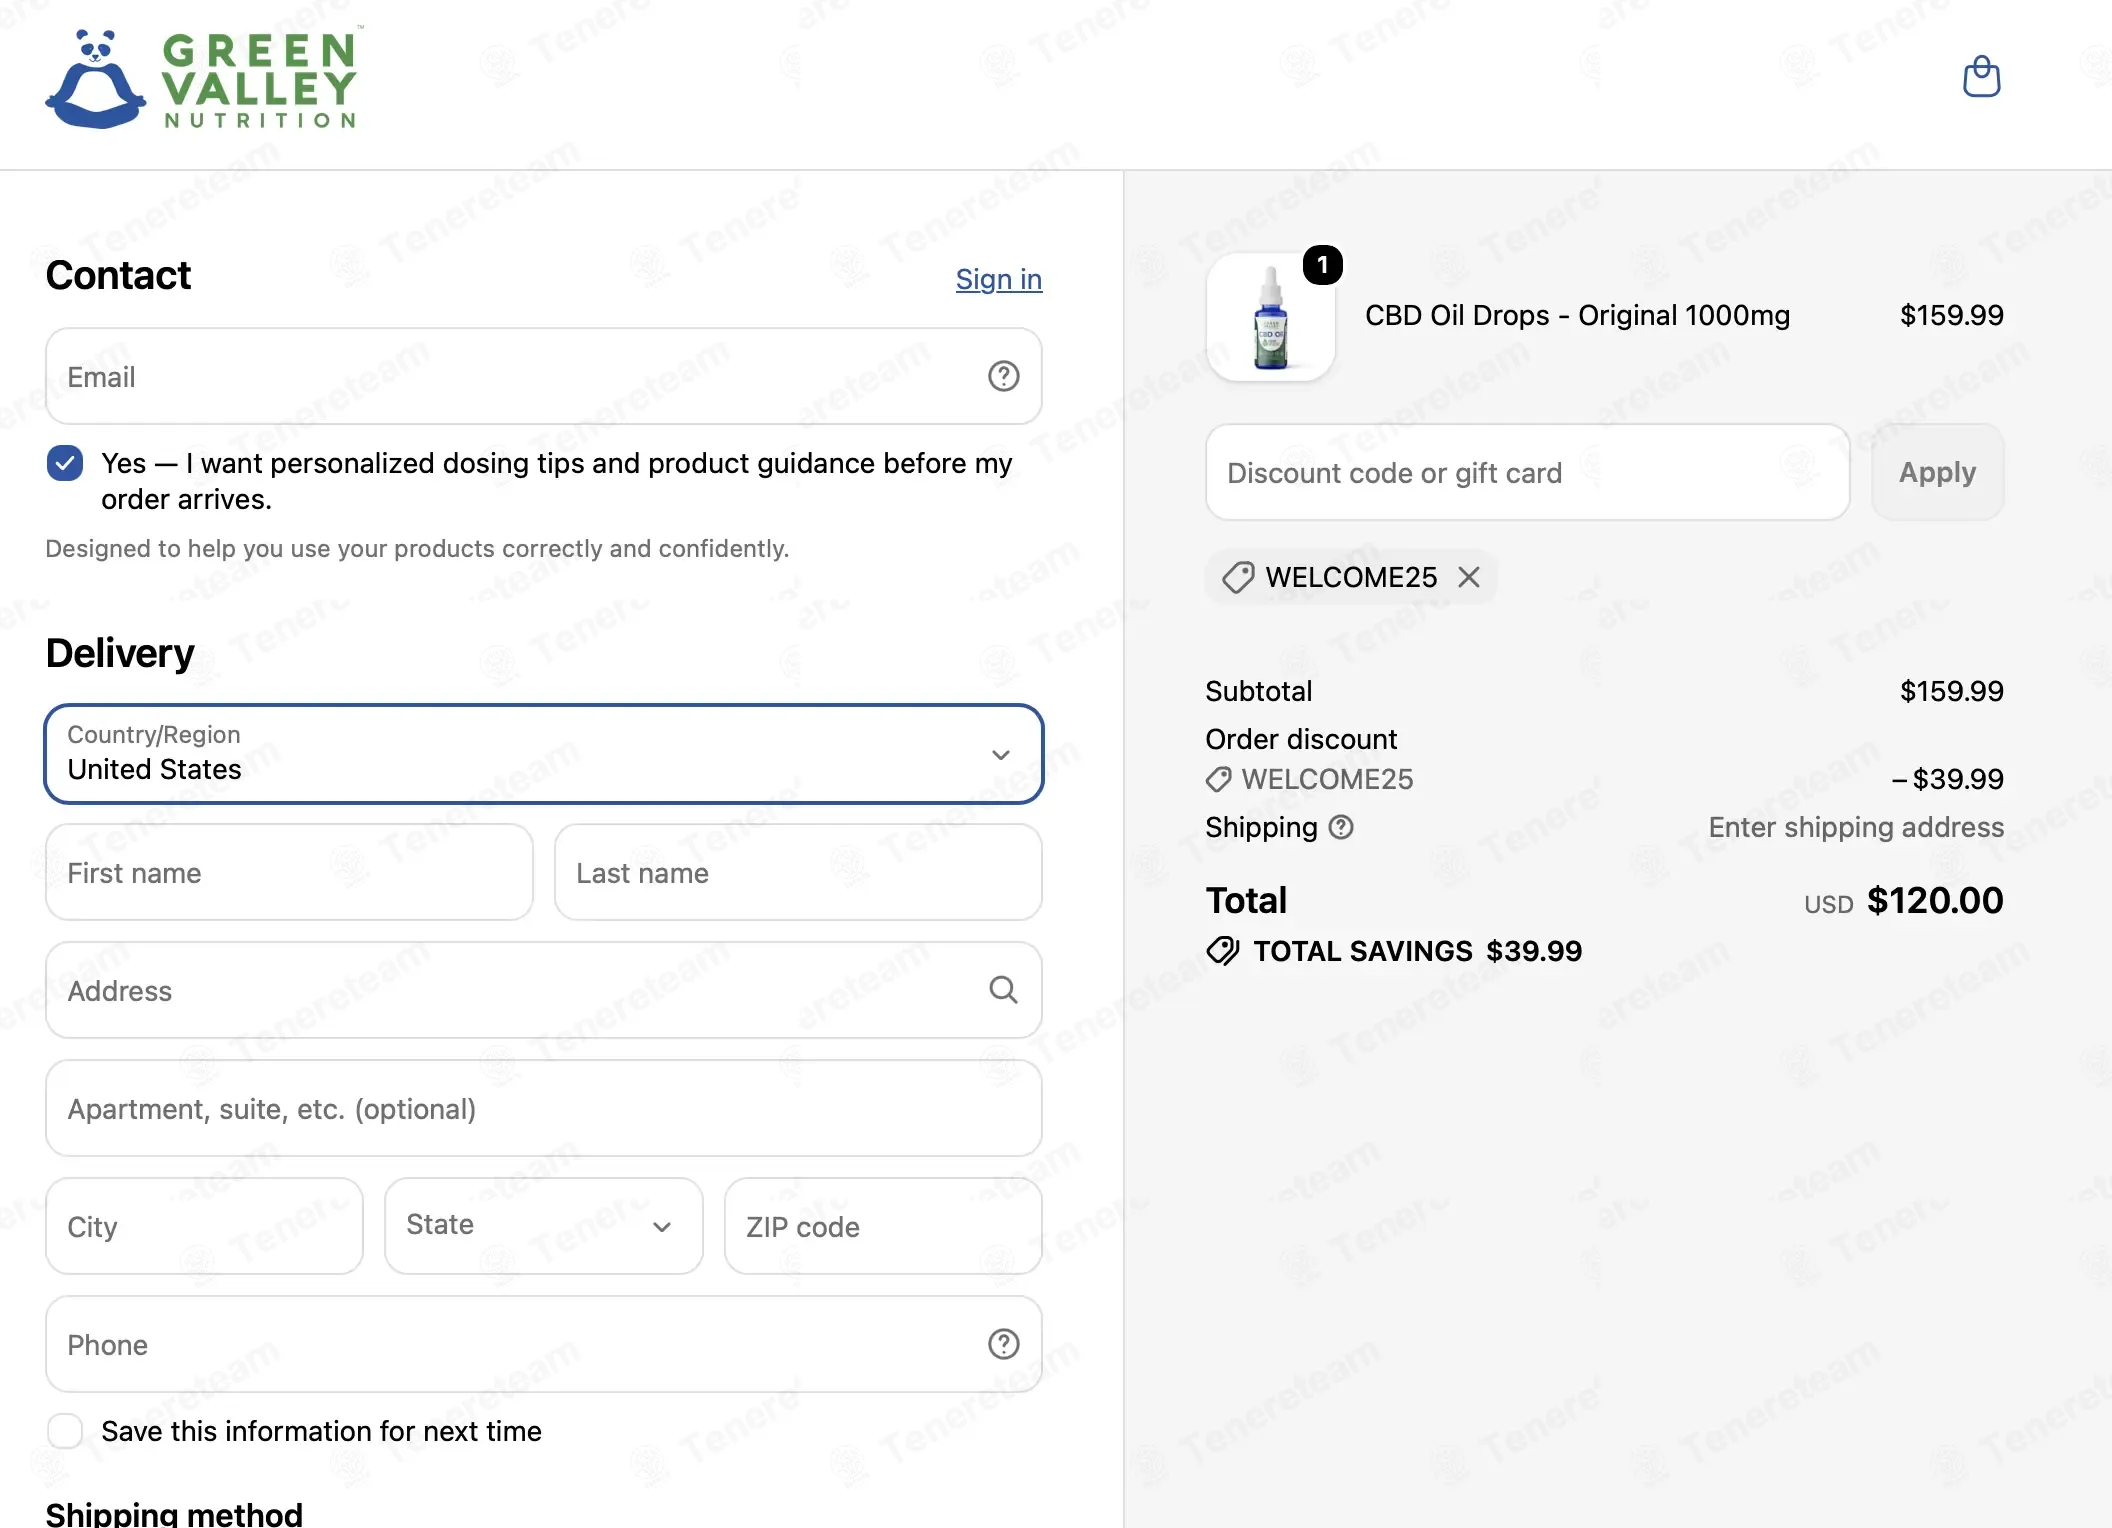Click the ZIP code field
The image size is (2112, 1528).
(883, 1226)
